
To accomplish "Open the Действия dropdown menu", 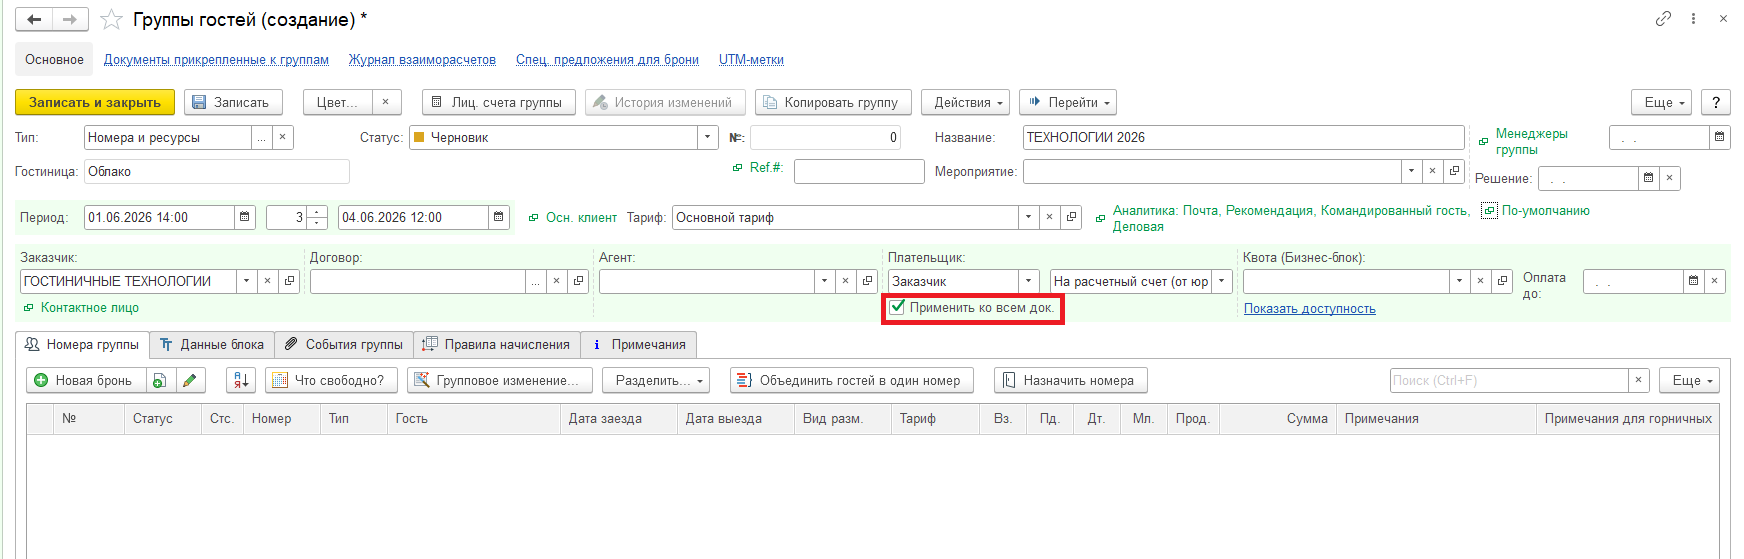I will pyautogui.click(x=965, y=102).
